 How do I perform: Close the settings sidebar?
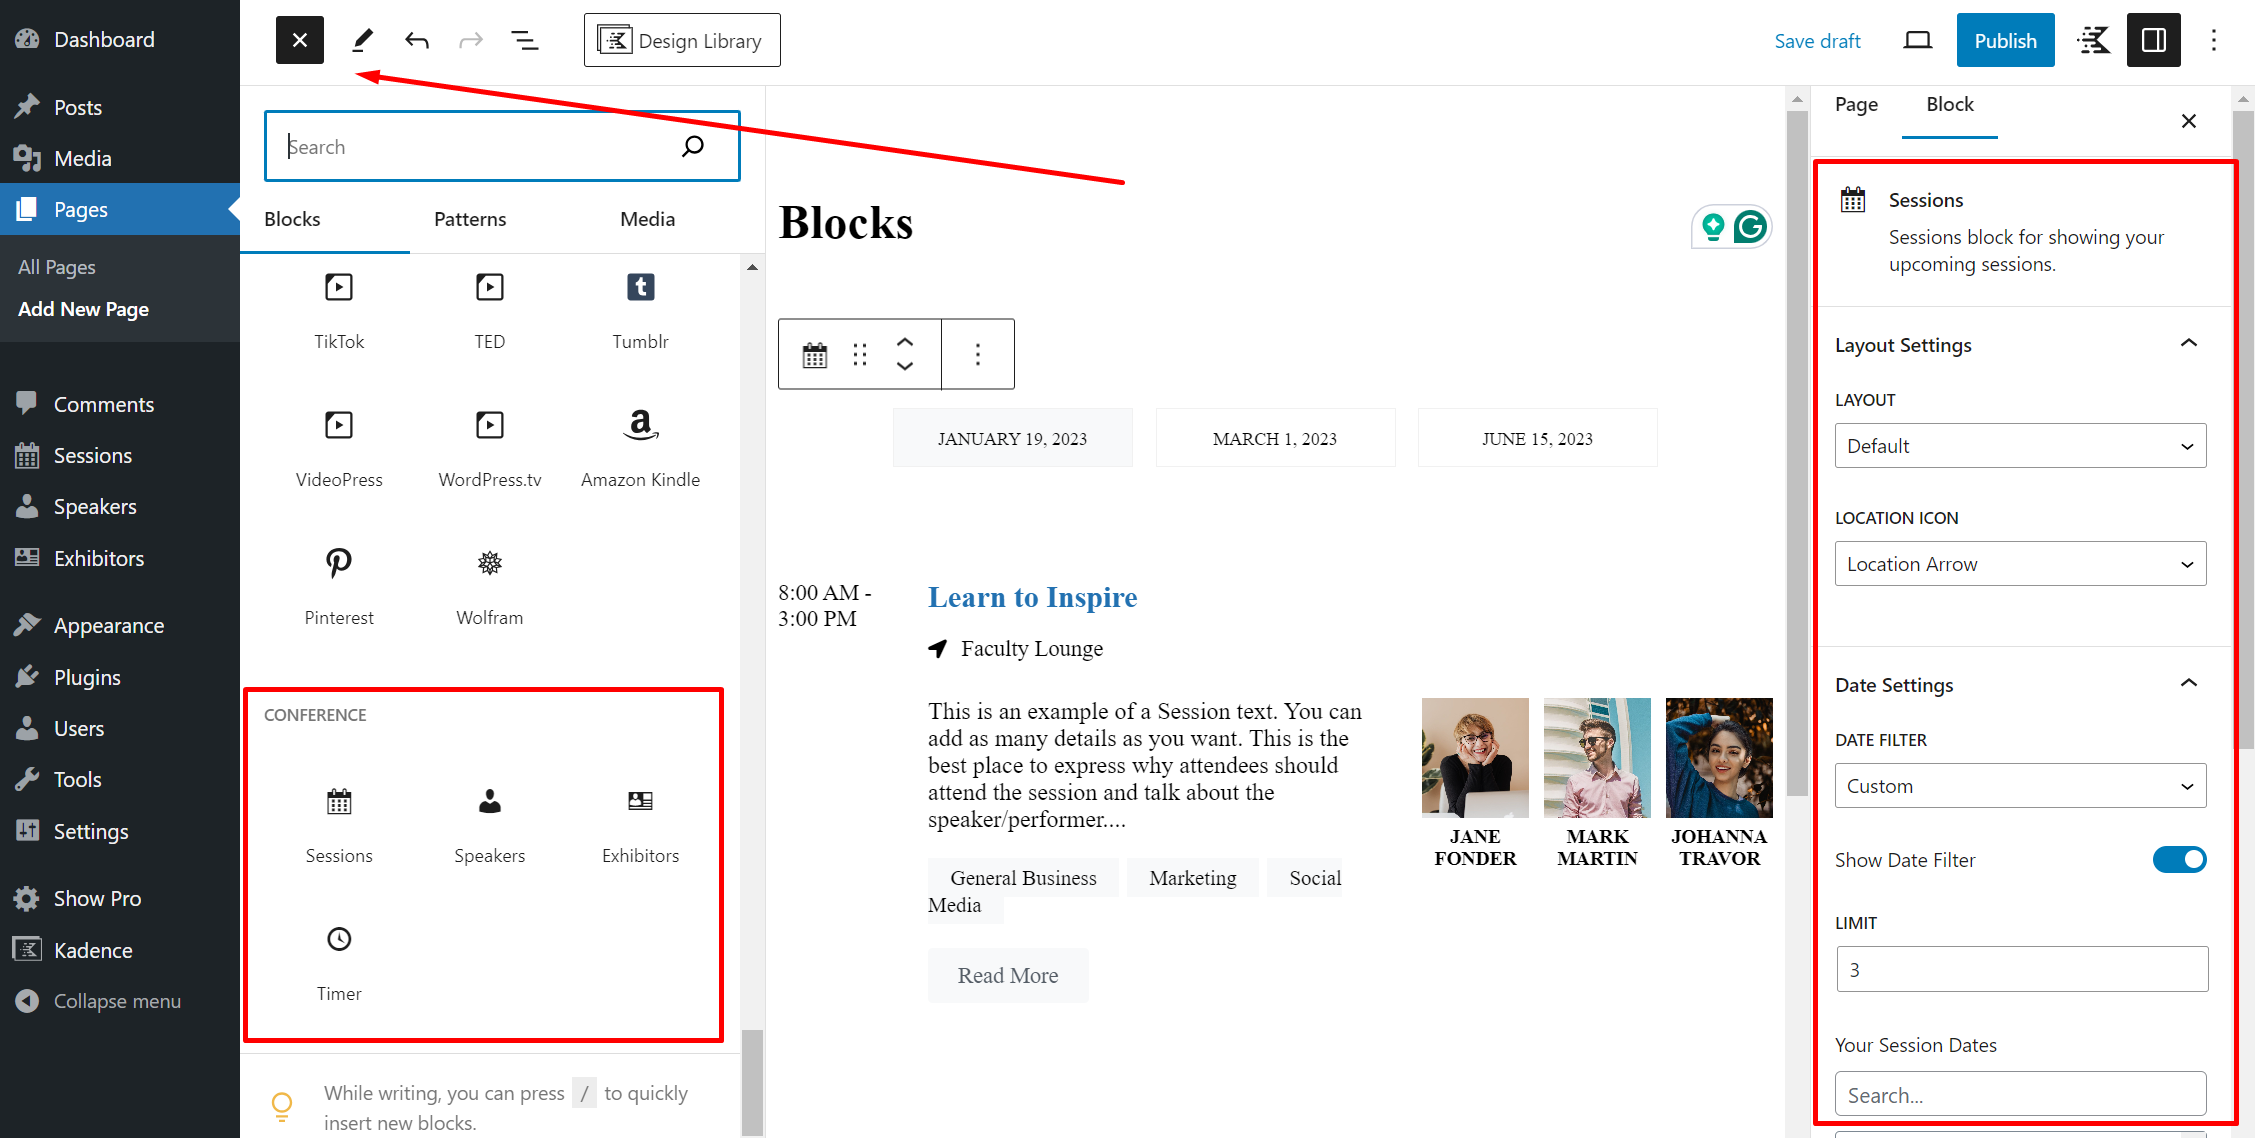pyautogui.click(x=2188, y=121)
